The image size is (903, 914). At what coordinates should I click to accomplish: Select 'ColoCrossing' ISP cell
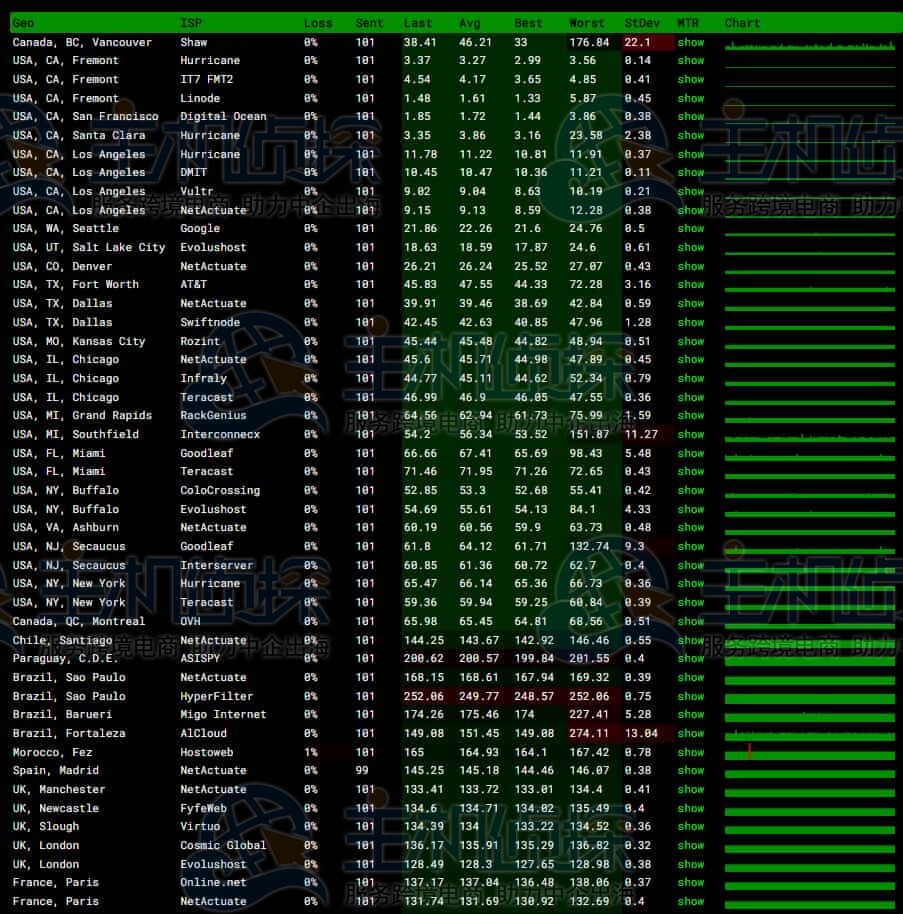coord(220,490)
